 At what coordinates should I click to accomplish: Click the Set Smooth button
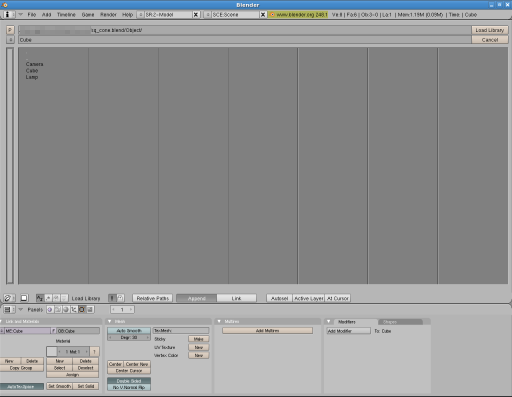[59, 386]
